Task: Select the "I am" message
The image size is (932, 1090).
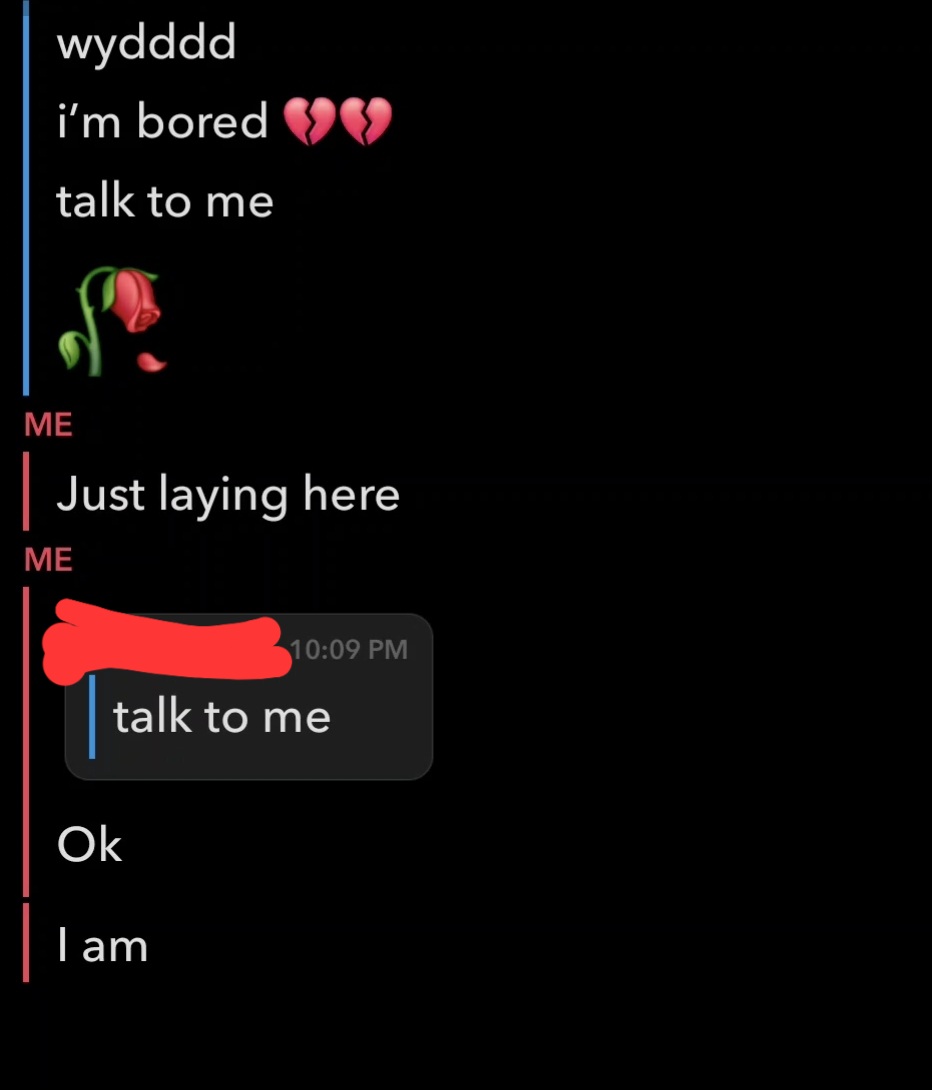Action: (x=102, y=945)
